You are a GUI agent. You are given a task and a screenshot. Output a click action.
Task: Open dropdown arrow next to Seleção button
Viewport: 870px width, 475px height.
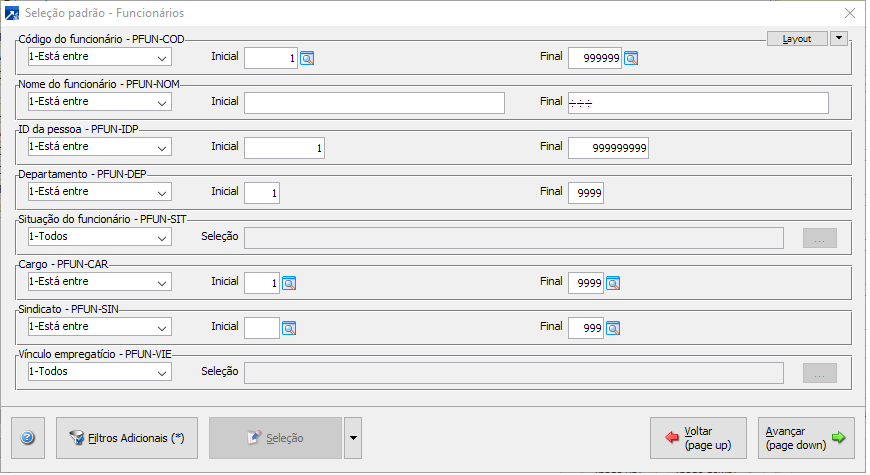tap(353, 438)
